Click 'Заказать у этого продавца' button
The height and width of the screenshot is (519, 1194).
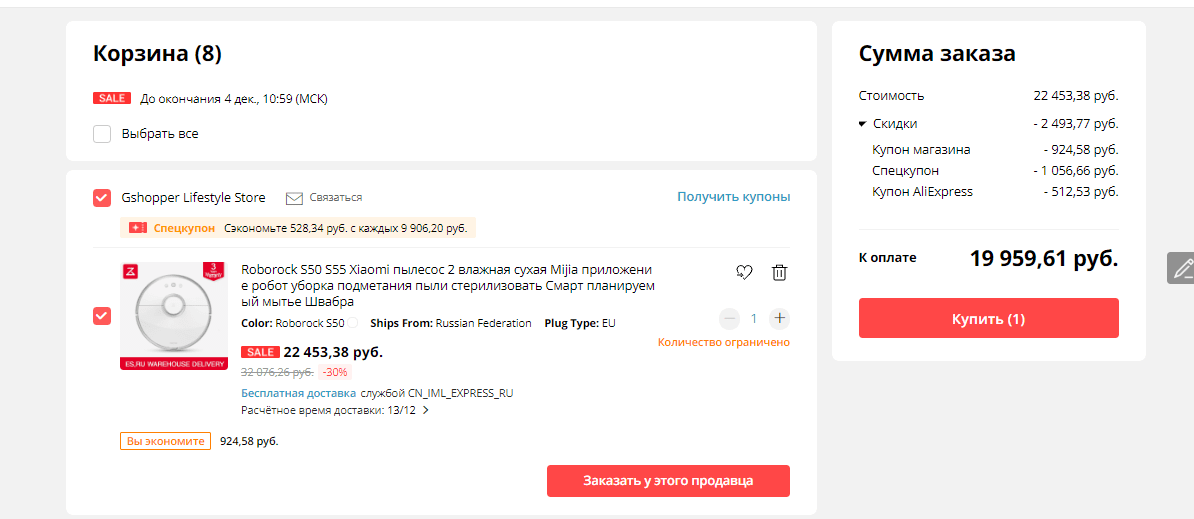(668, 481)
